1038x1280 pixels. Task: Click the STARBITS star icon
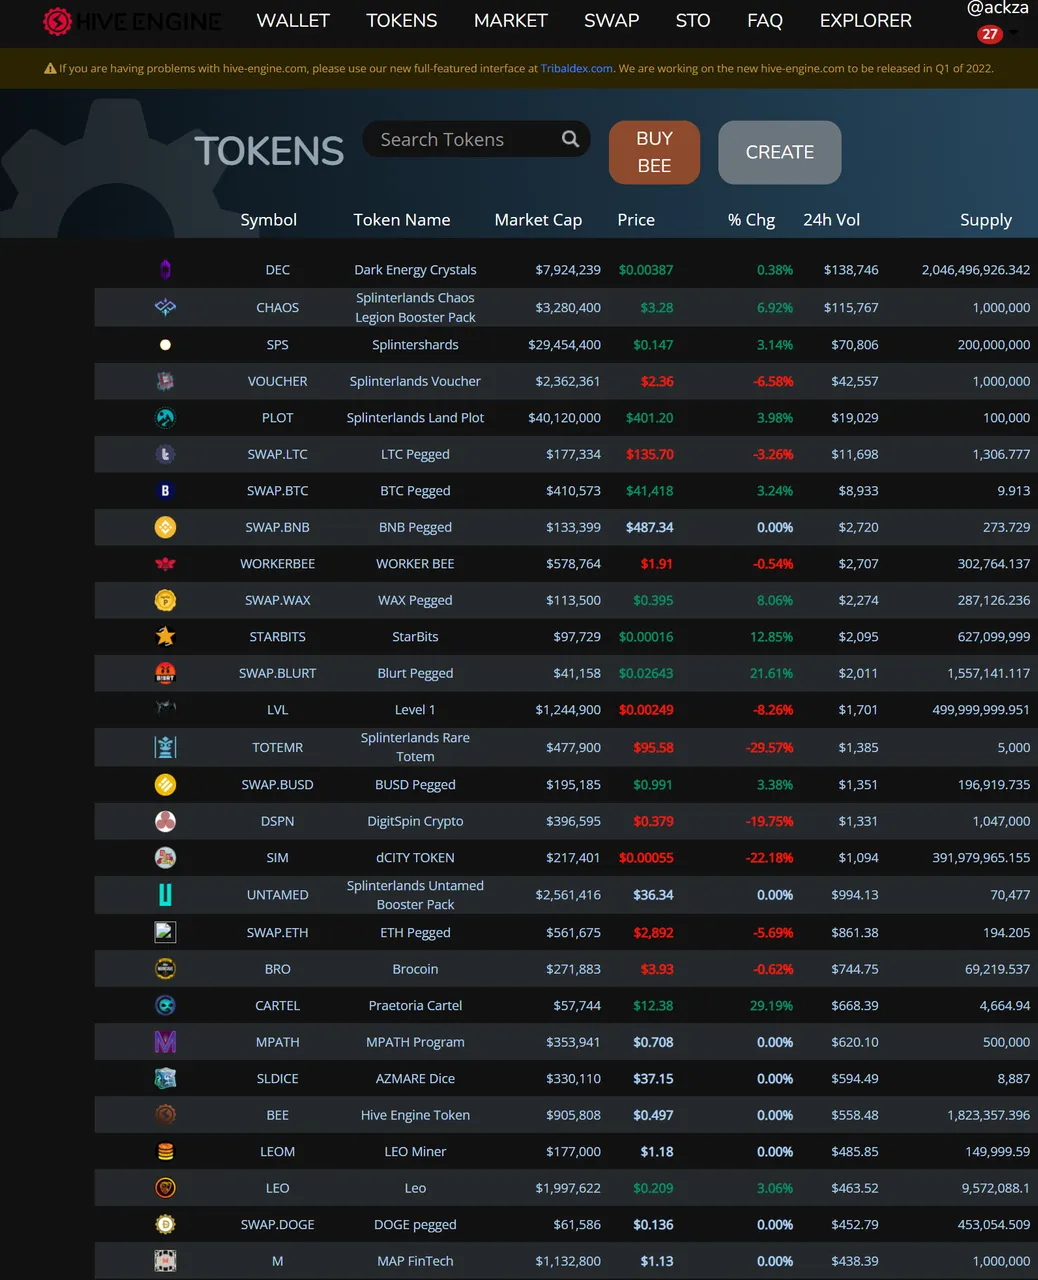(x=165, y=636)
